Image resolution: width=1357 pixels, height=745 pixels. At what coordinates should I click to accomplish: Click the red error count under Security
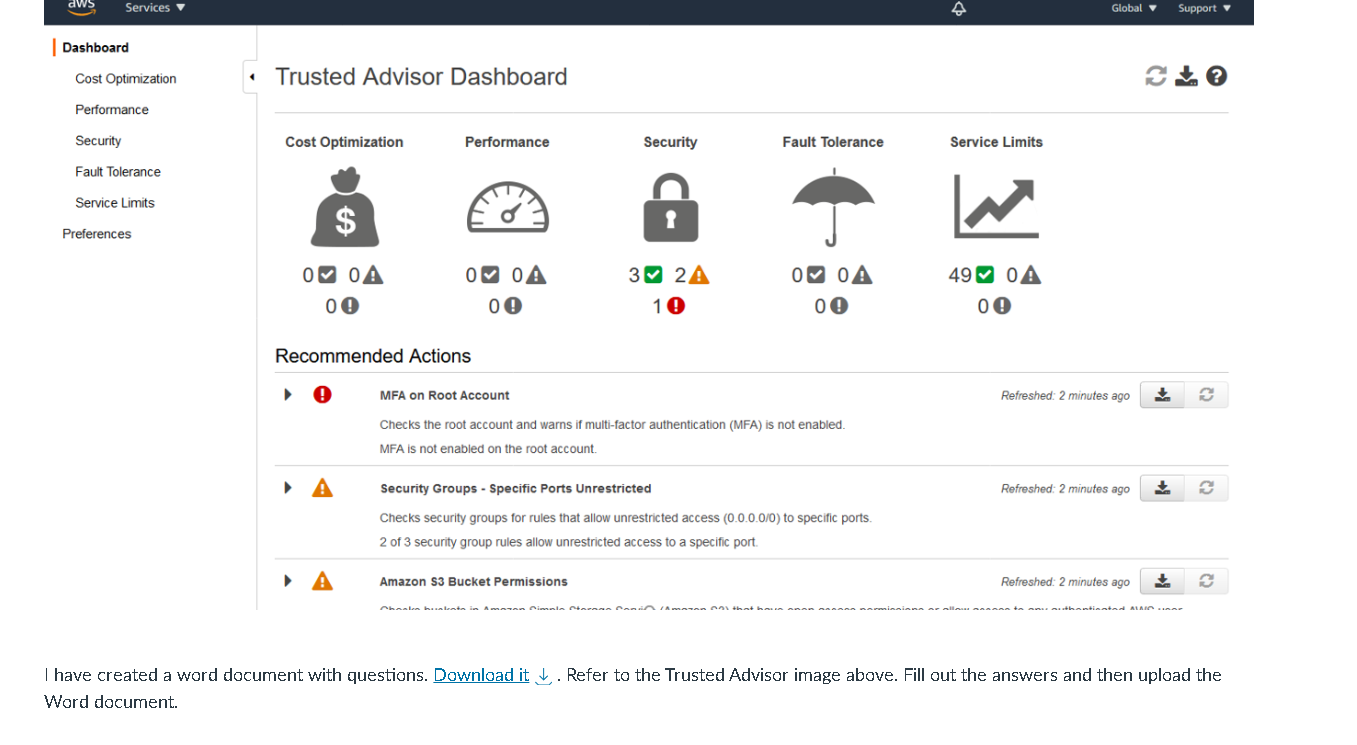click(667, 306)
